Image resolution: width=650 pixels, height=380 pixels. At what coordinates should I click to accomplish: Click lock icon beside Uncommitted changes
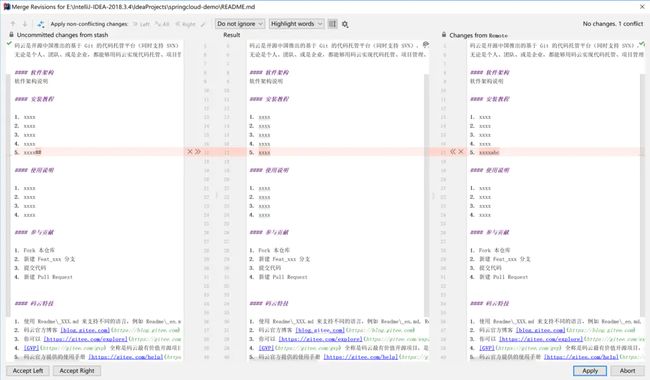[x=11, y=35]
